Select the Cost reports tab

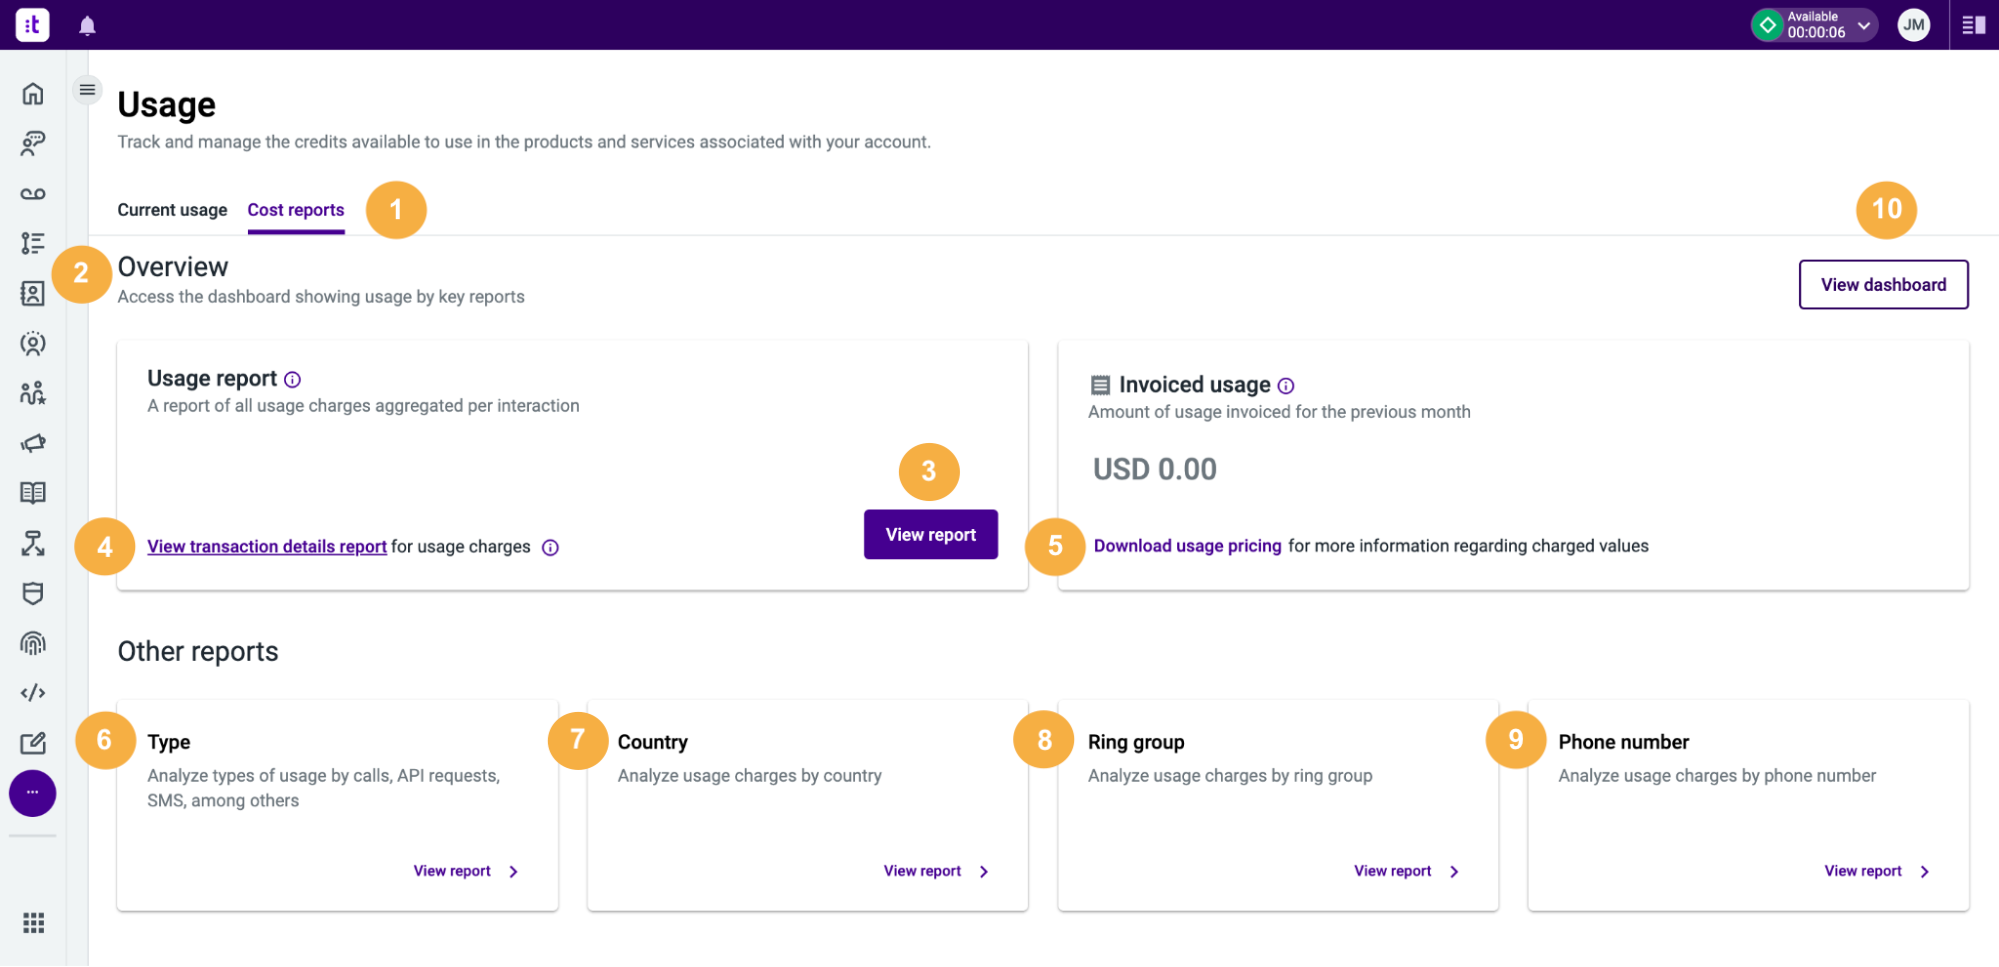tap(295, 209)
